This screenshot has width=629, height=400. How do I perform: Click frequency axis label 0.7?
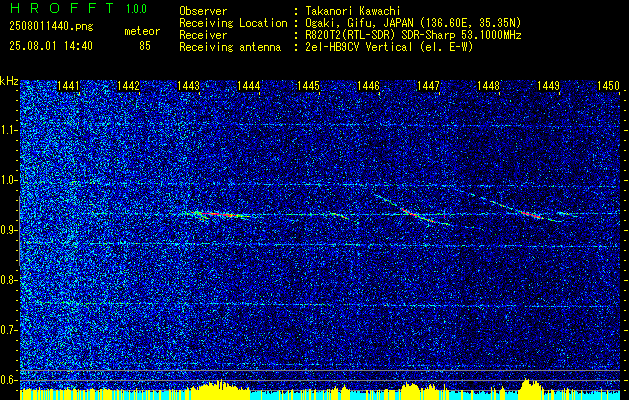pos(8,330)
